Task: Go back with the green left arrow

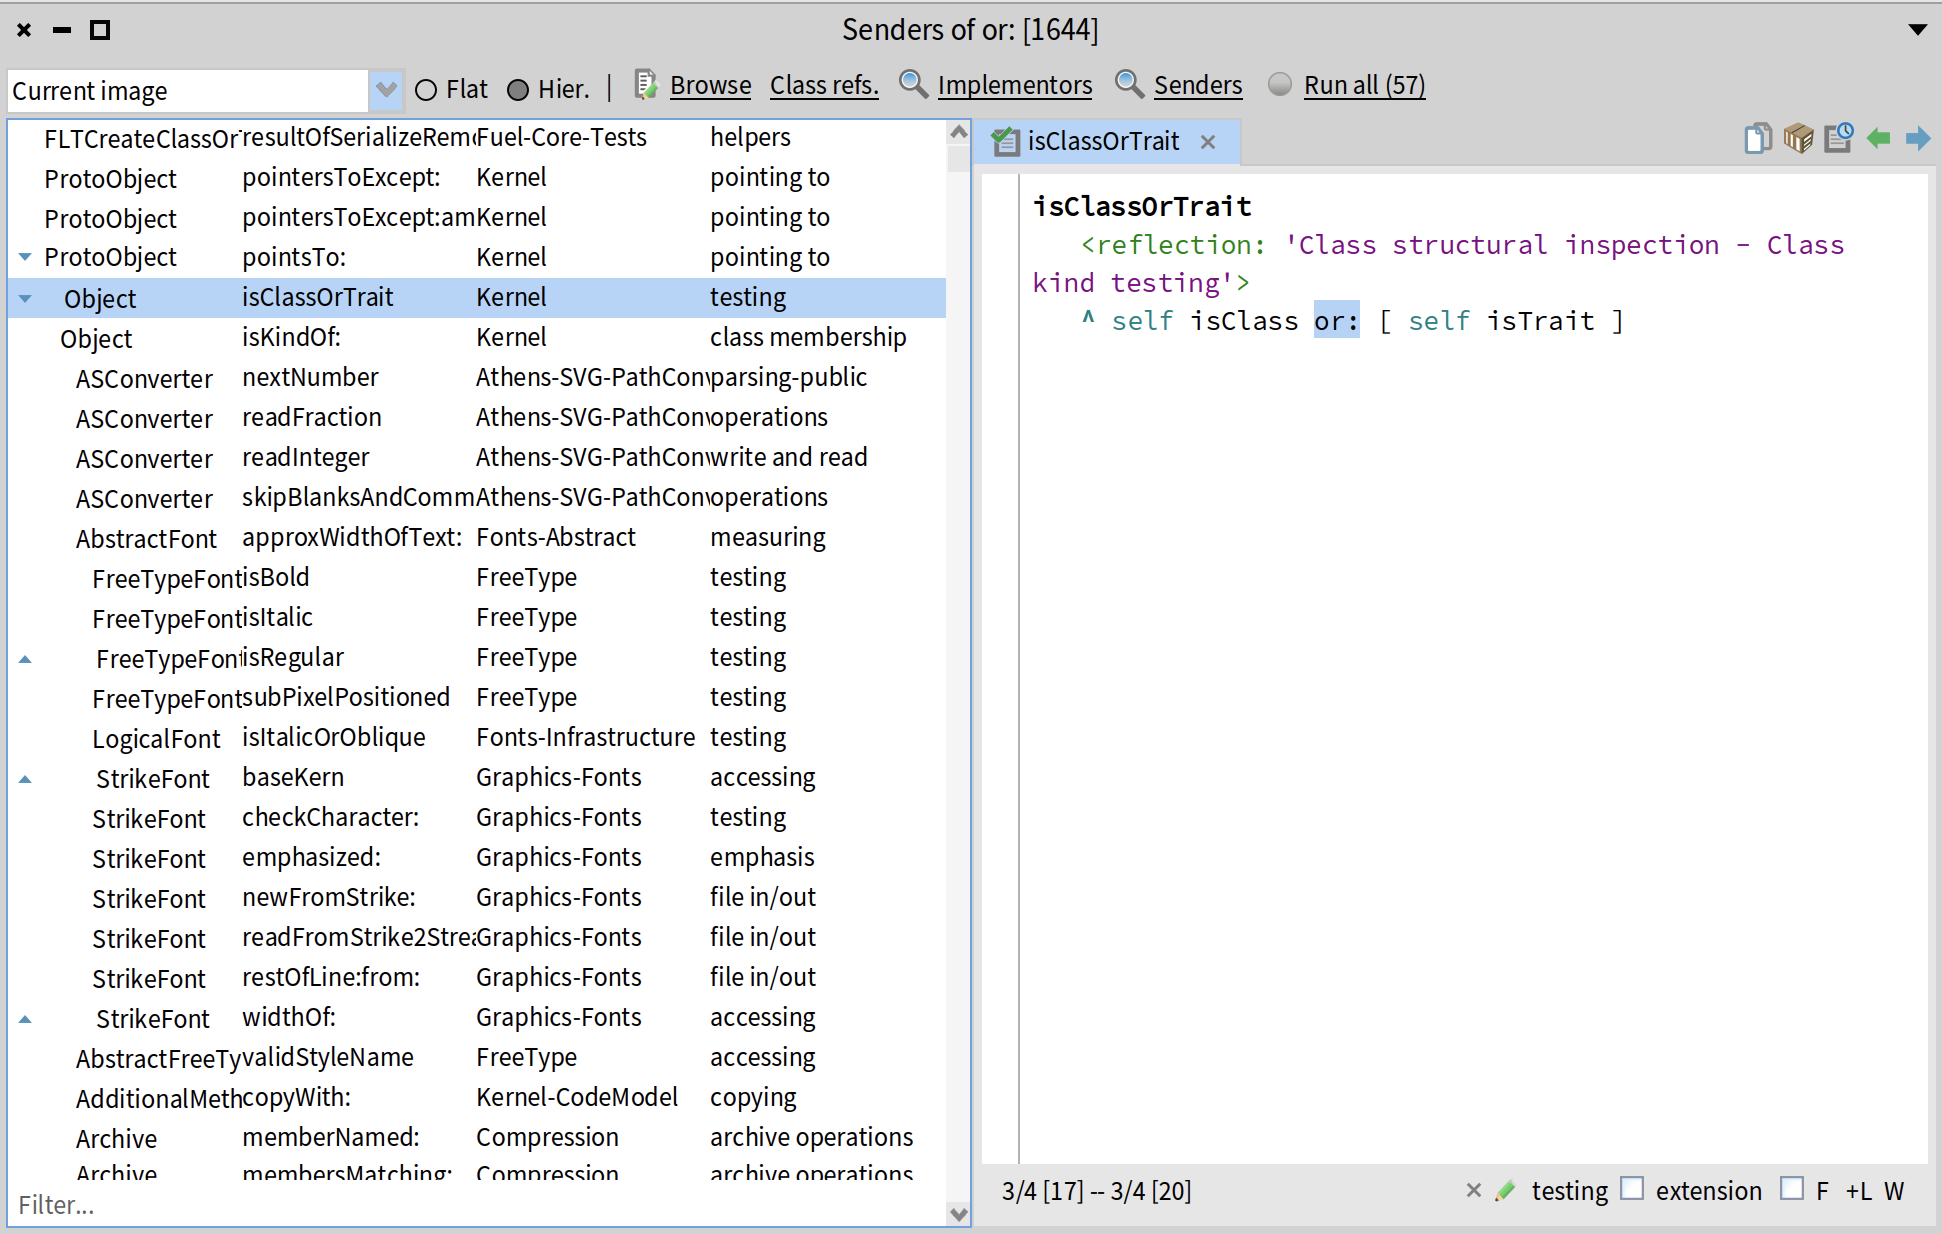Action: tap(1878, 138)
